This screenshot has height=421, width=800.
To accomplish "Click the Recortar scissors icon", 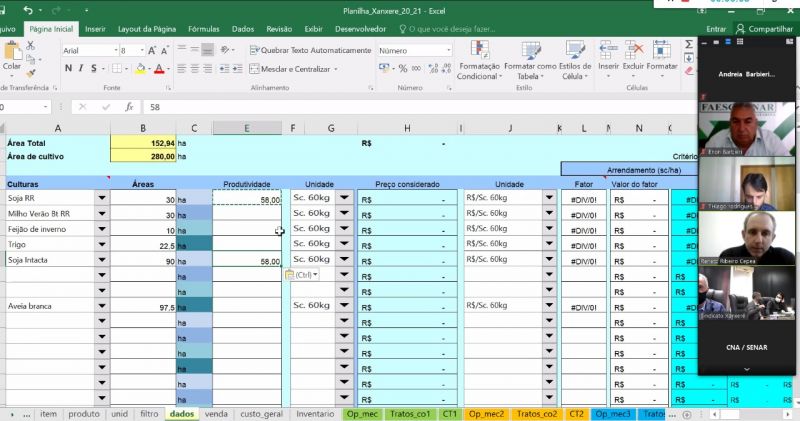I will pos(31,45).
